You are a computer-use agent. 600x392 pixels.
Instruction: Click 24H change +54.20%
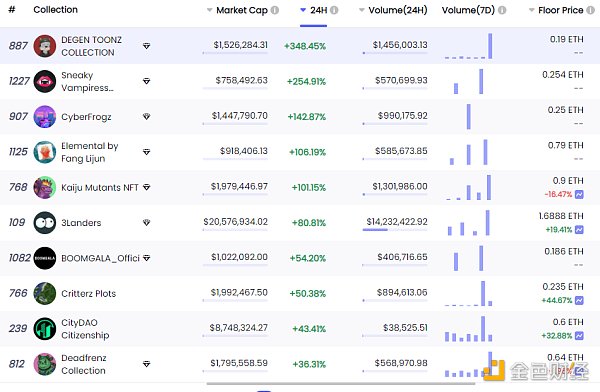tap(308, 258)
